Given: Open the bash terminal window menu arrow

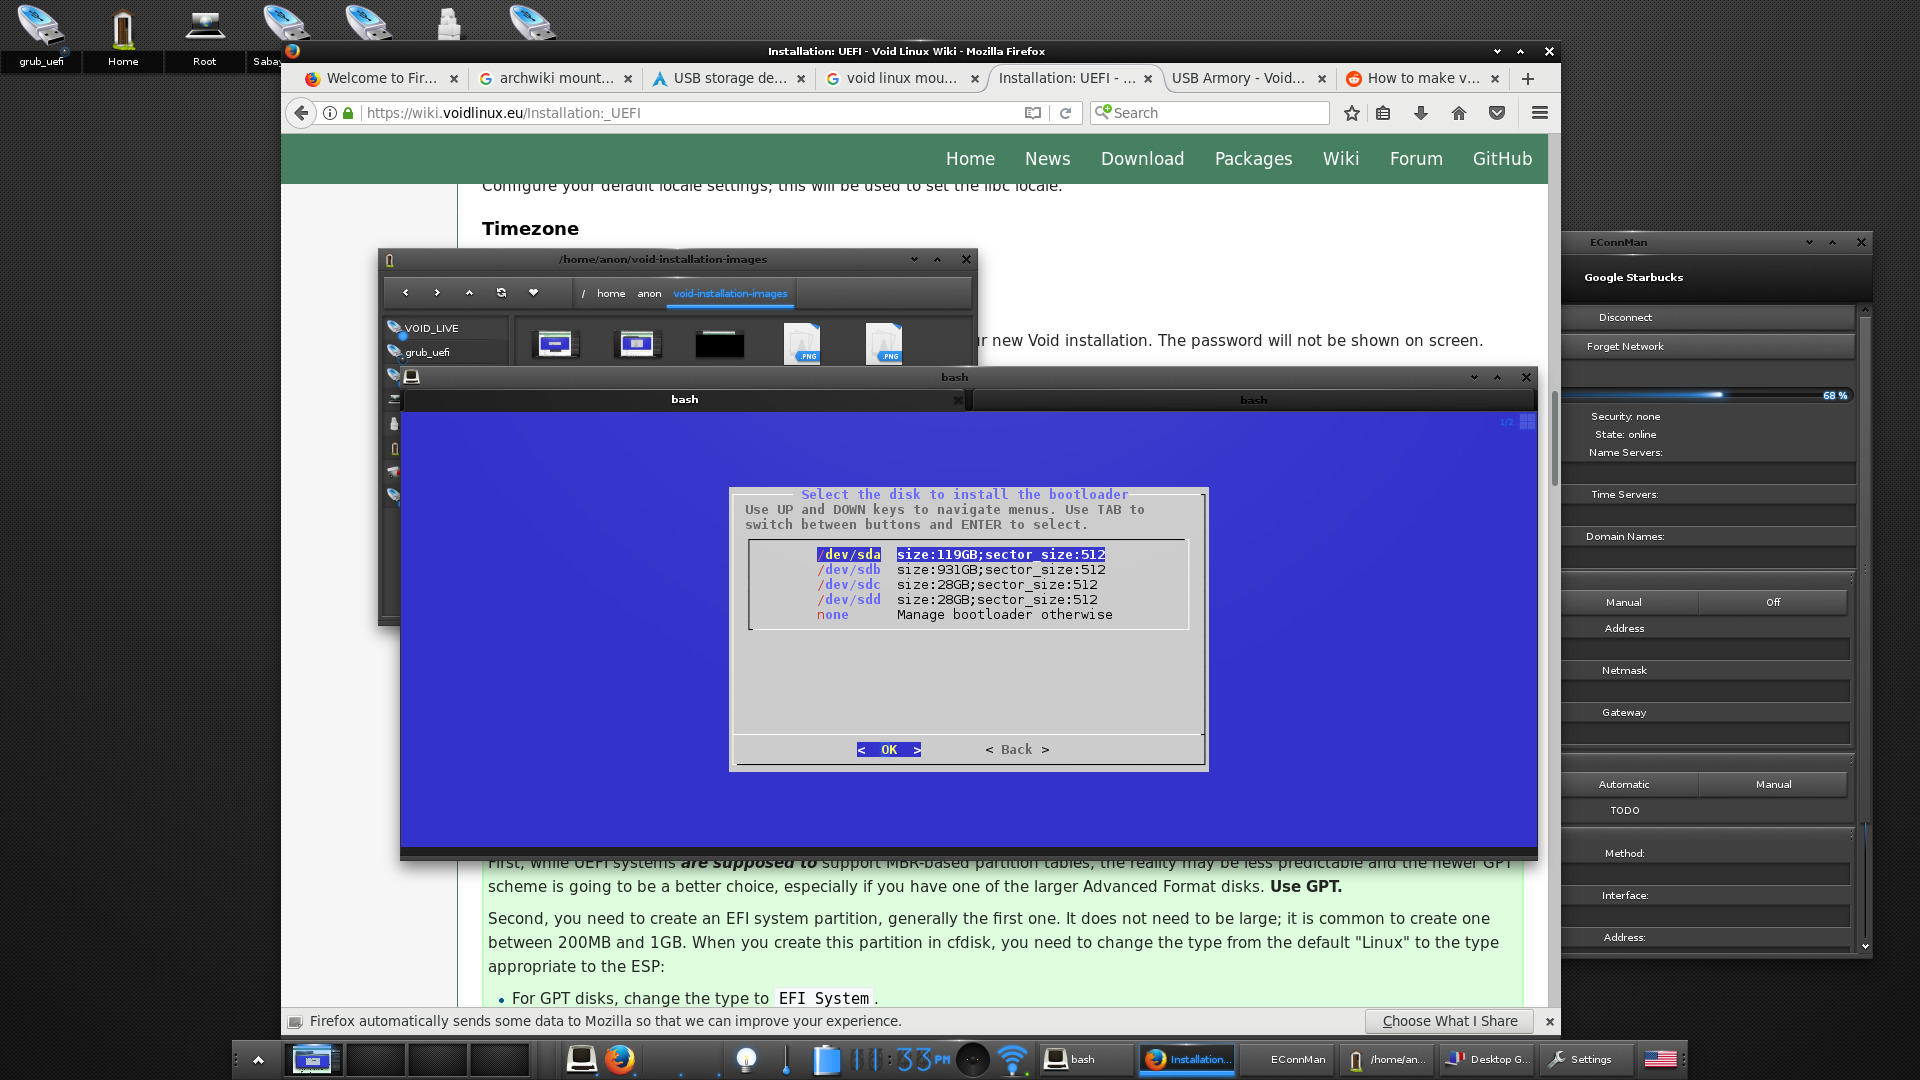Looking at the screenshot, I should point(1474,377).
